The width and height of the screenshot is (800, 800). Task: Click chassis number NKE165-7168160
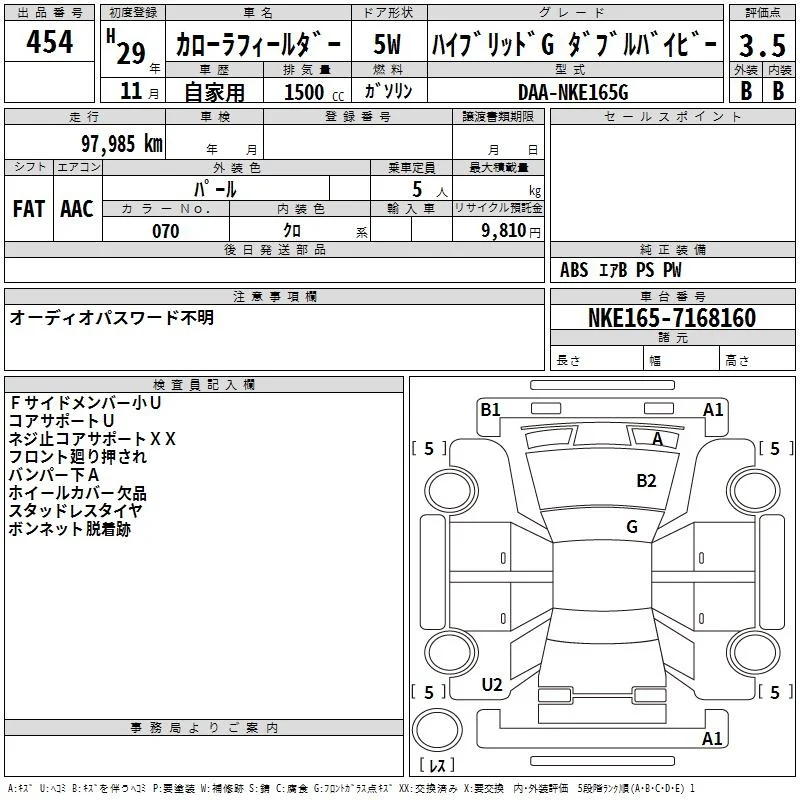[x=672, y=317]
